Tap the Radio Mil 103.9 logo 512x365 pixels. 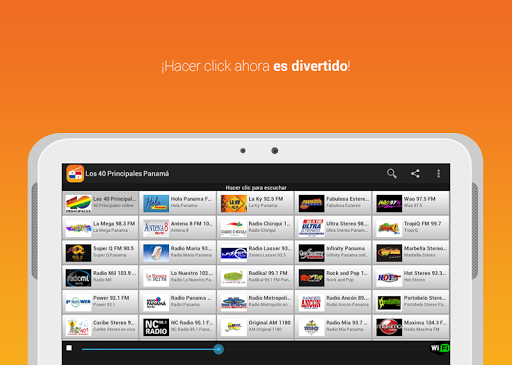[78, 278]
